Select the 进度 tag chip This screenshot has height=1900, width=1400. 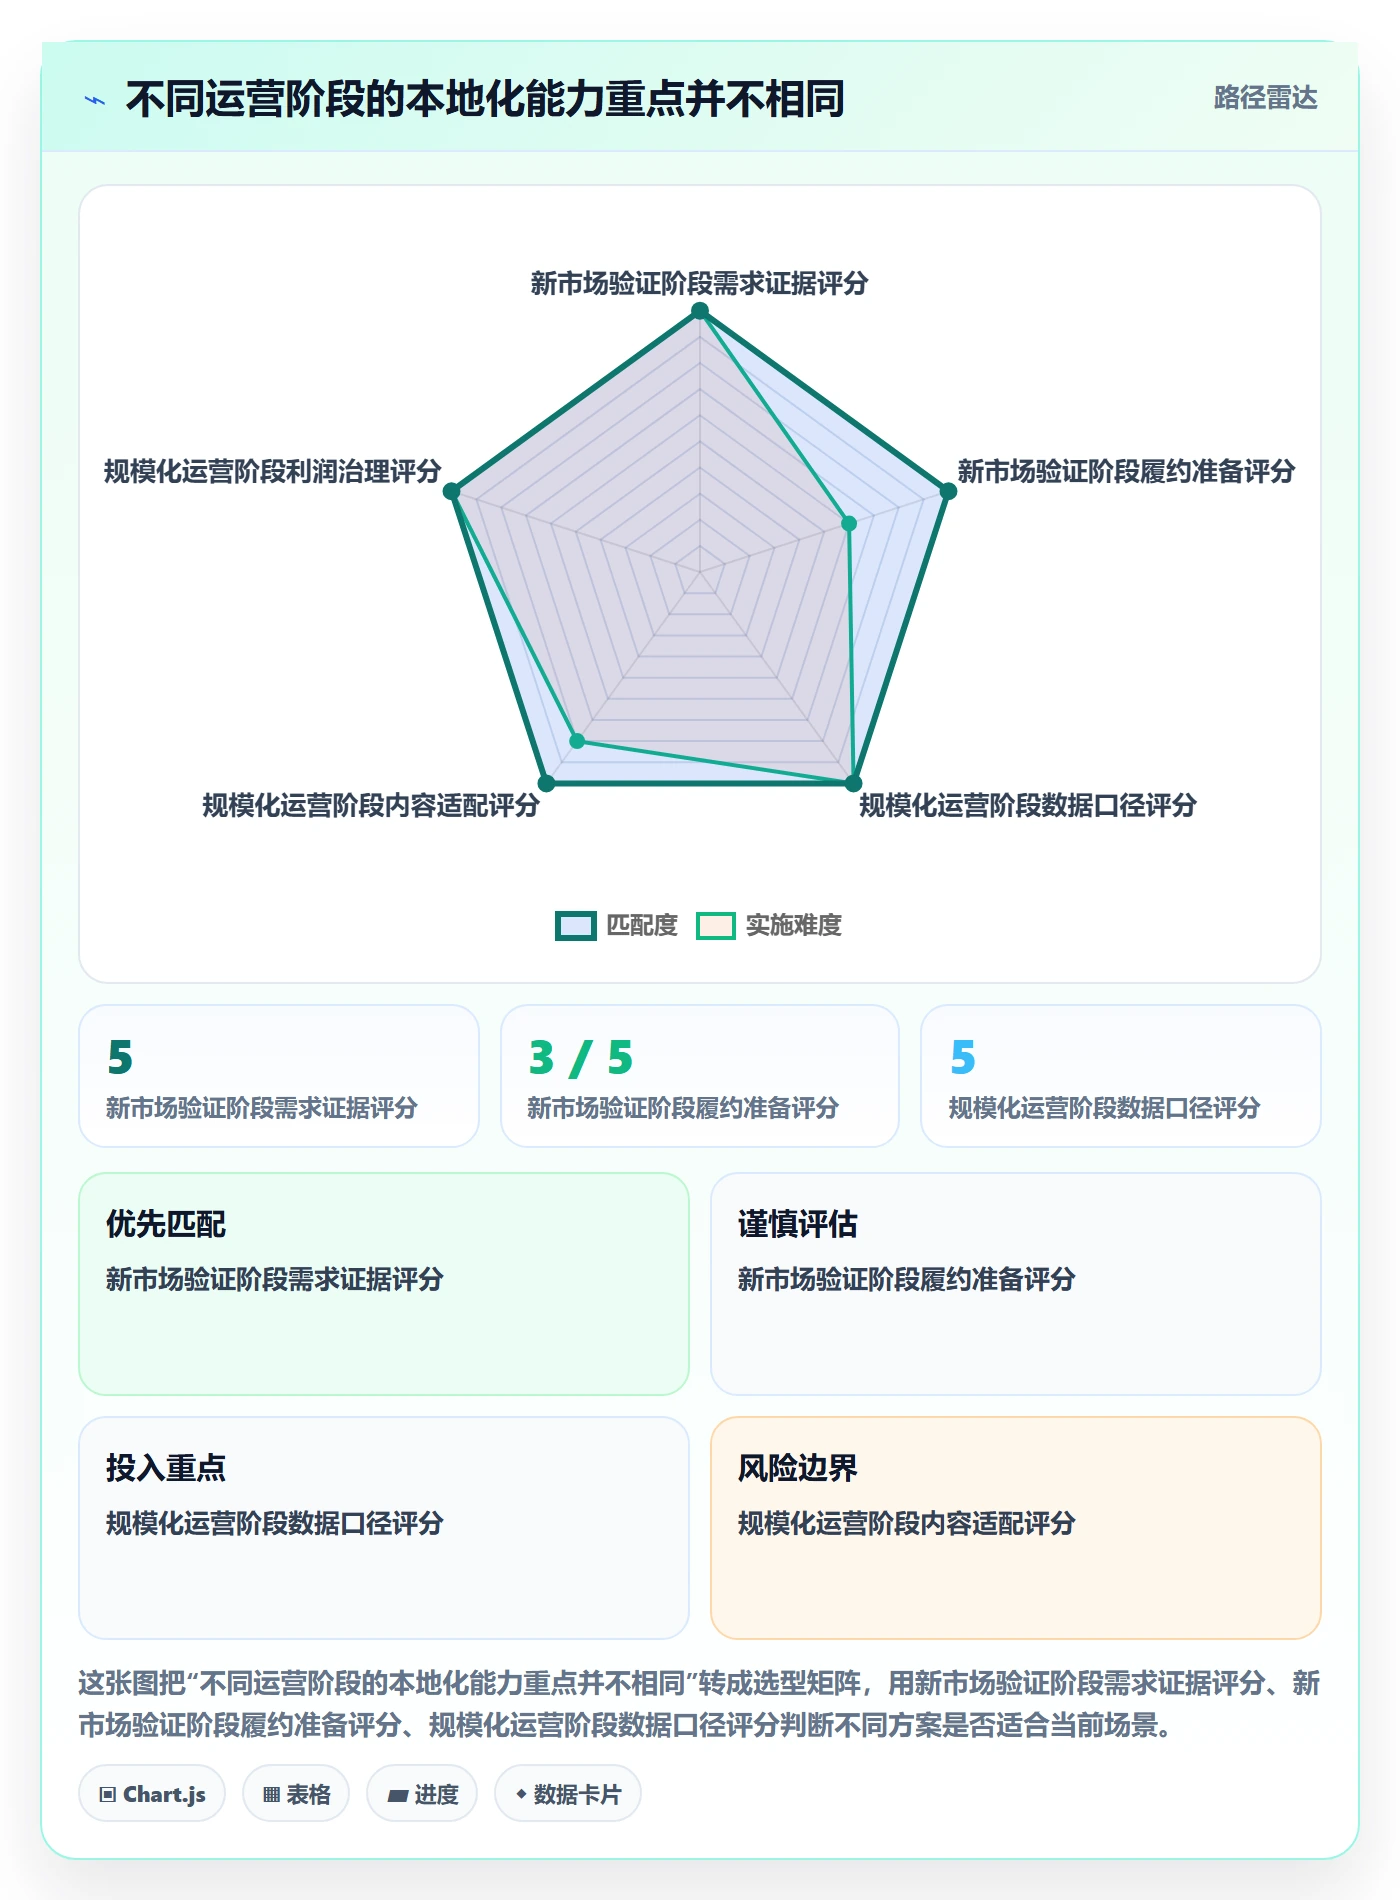coord(422,1794)
